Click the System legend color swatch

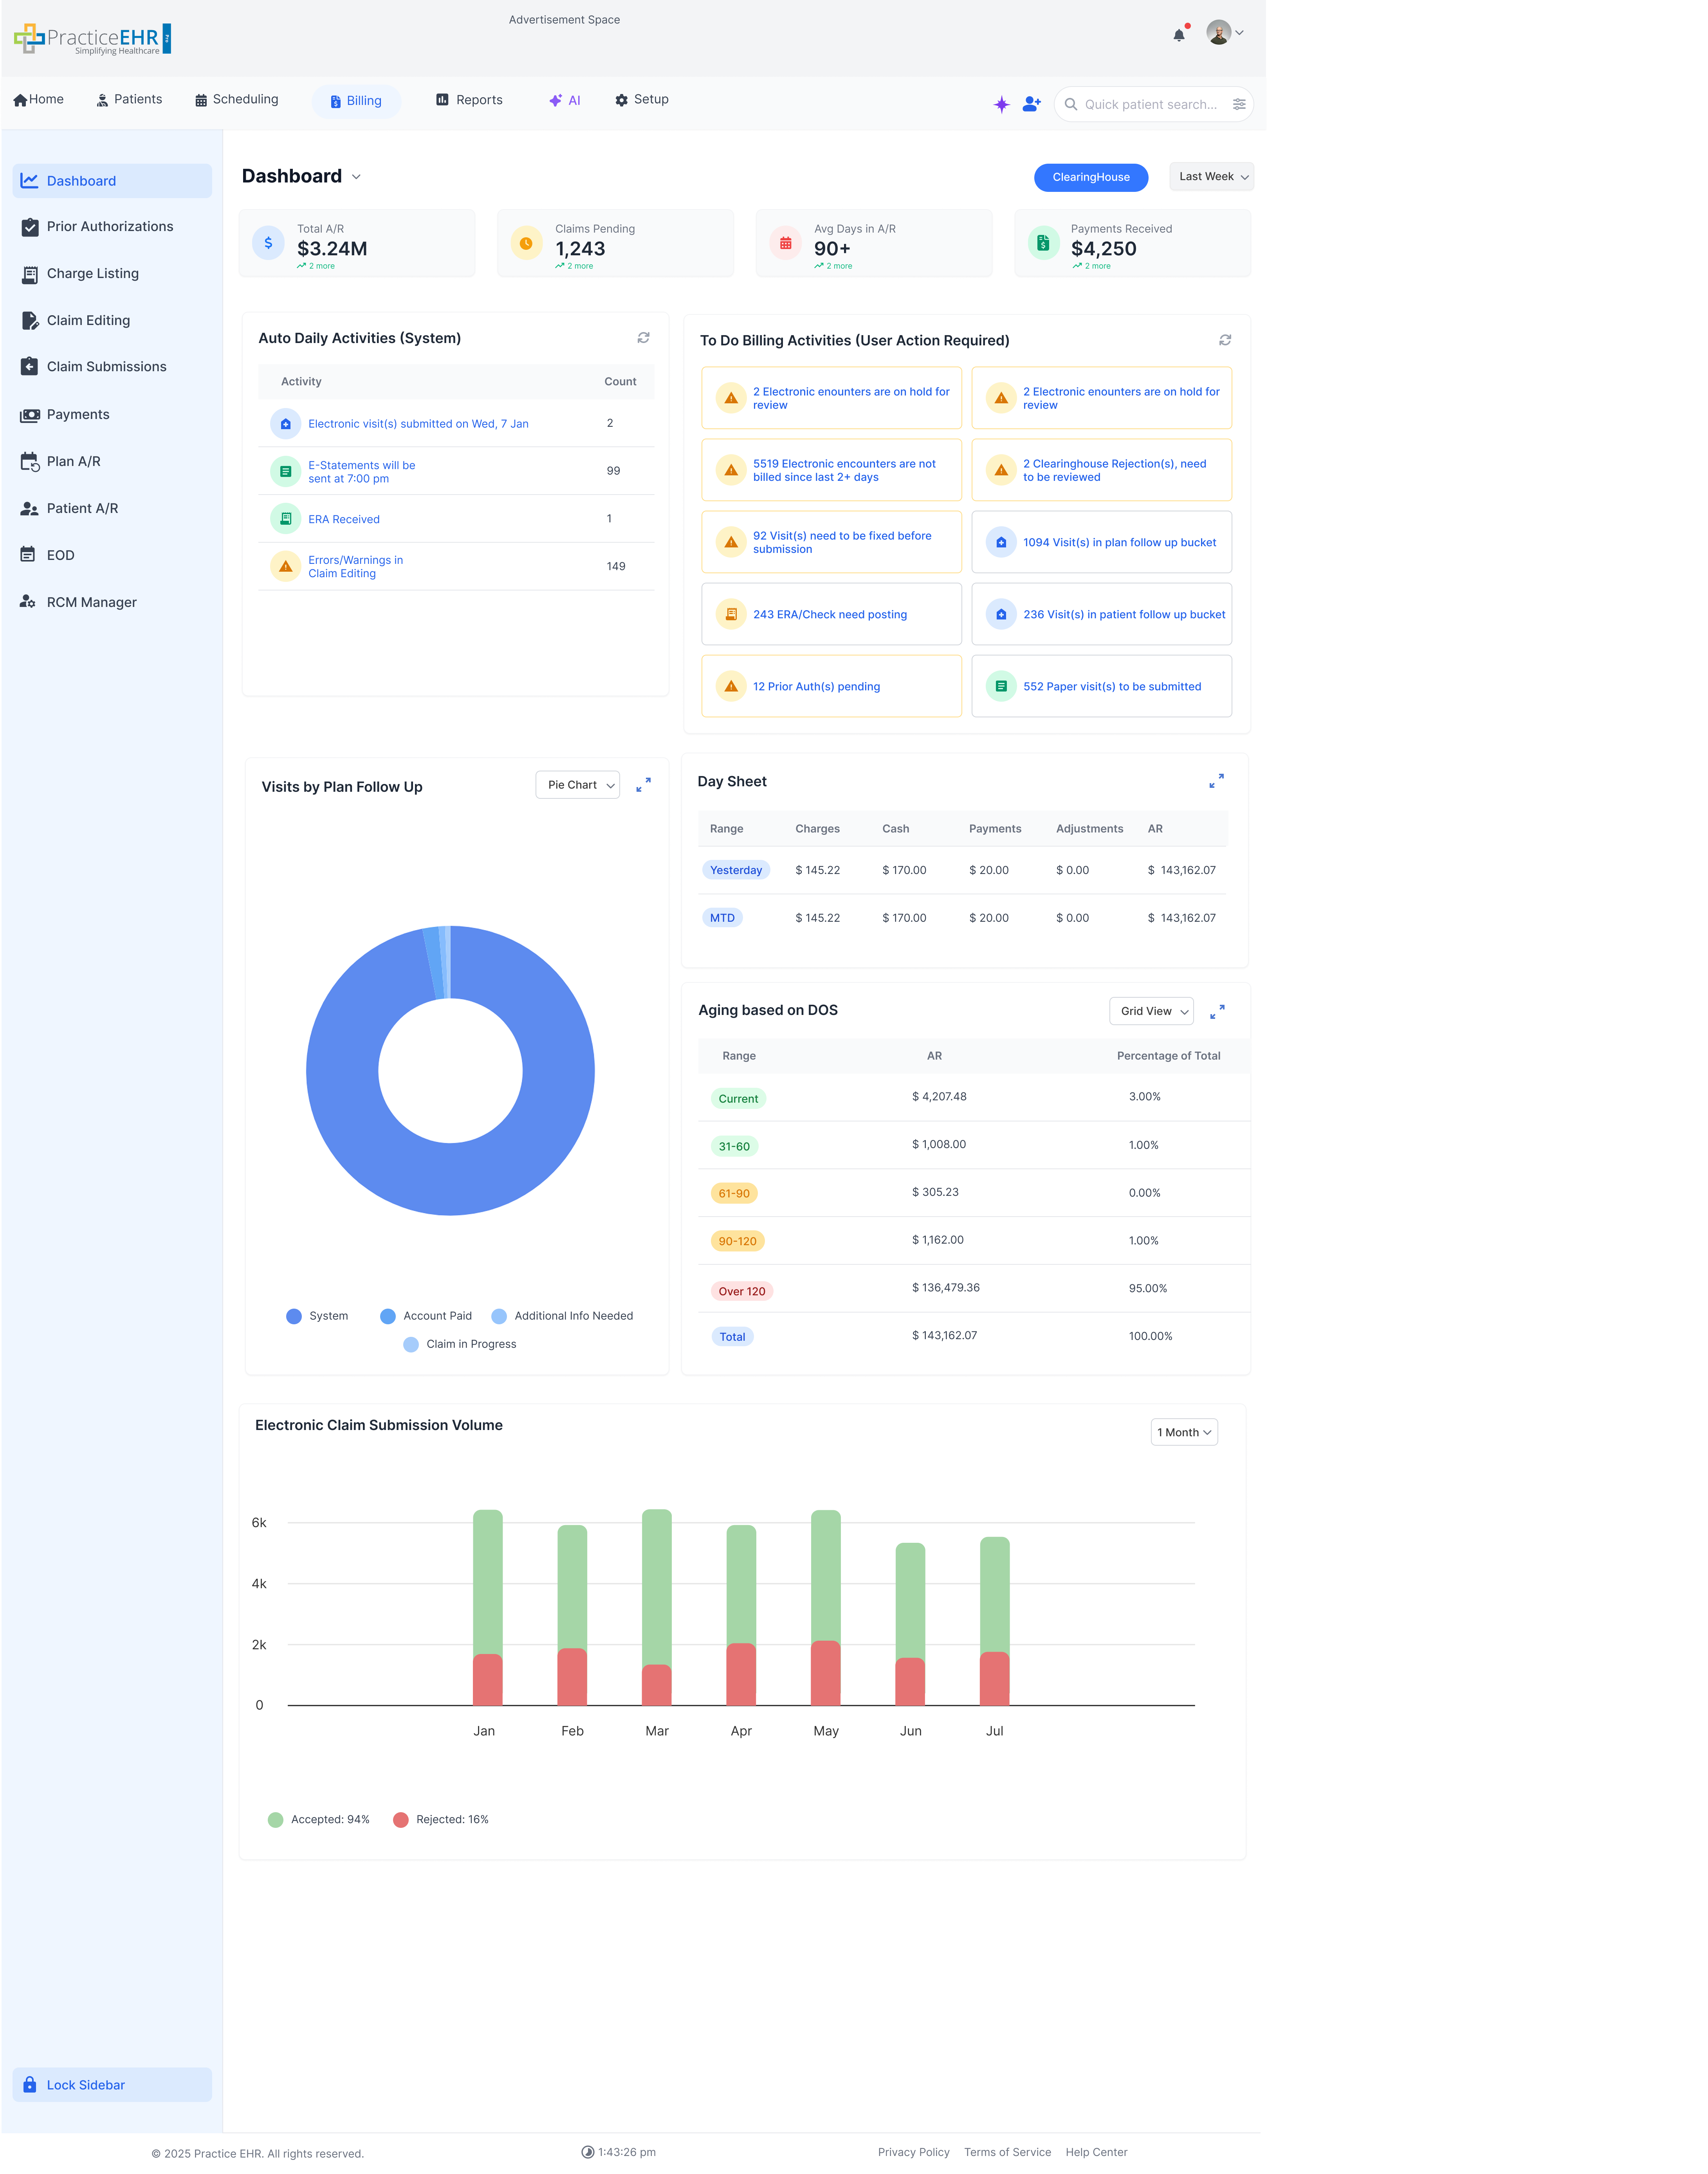294,1316
